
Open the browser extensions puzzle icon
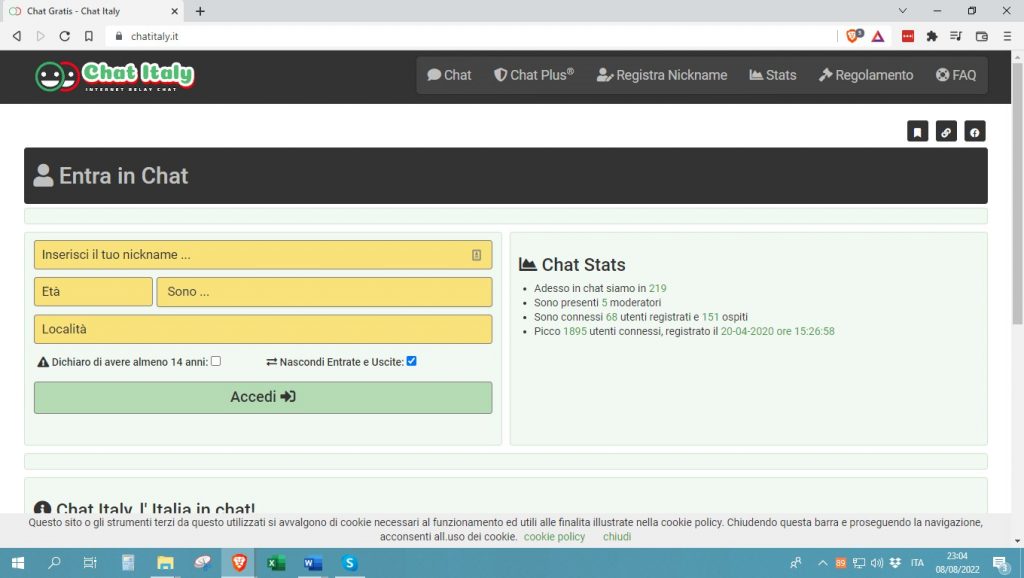pos(932,36)
